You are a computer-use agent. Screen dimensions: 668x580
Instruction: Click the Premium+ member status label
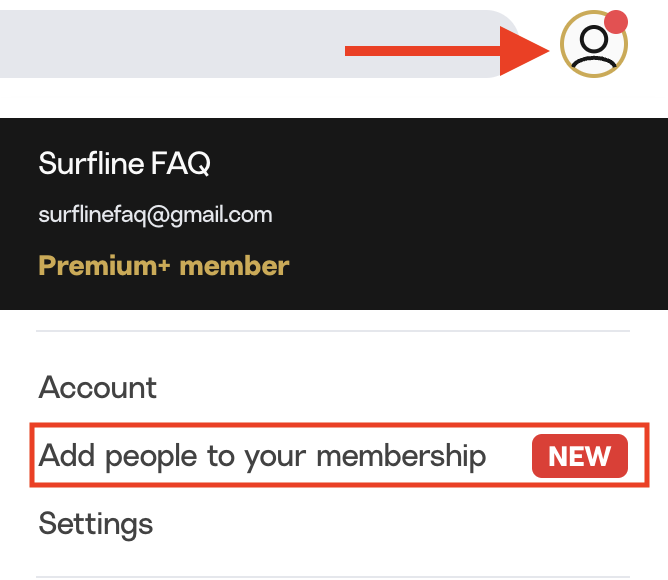click(x=164, y=266)
